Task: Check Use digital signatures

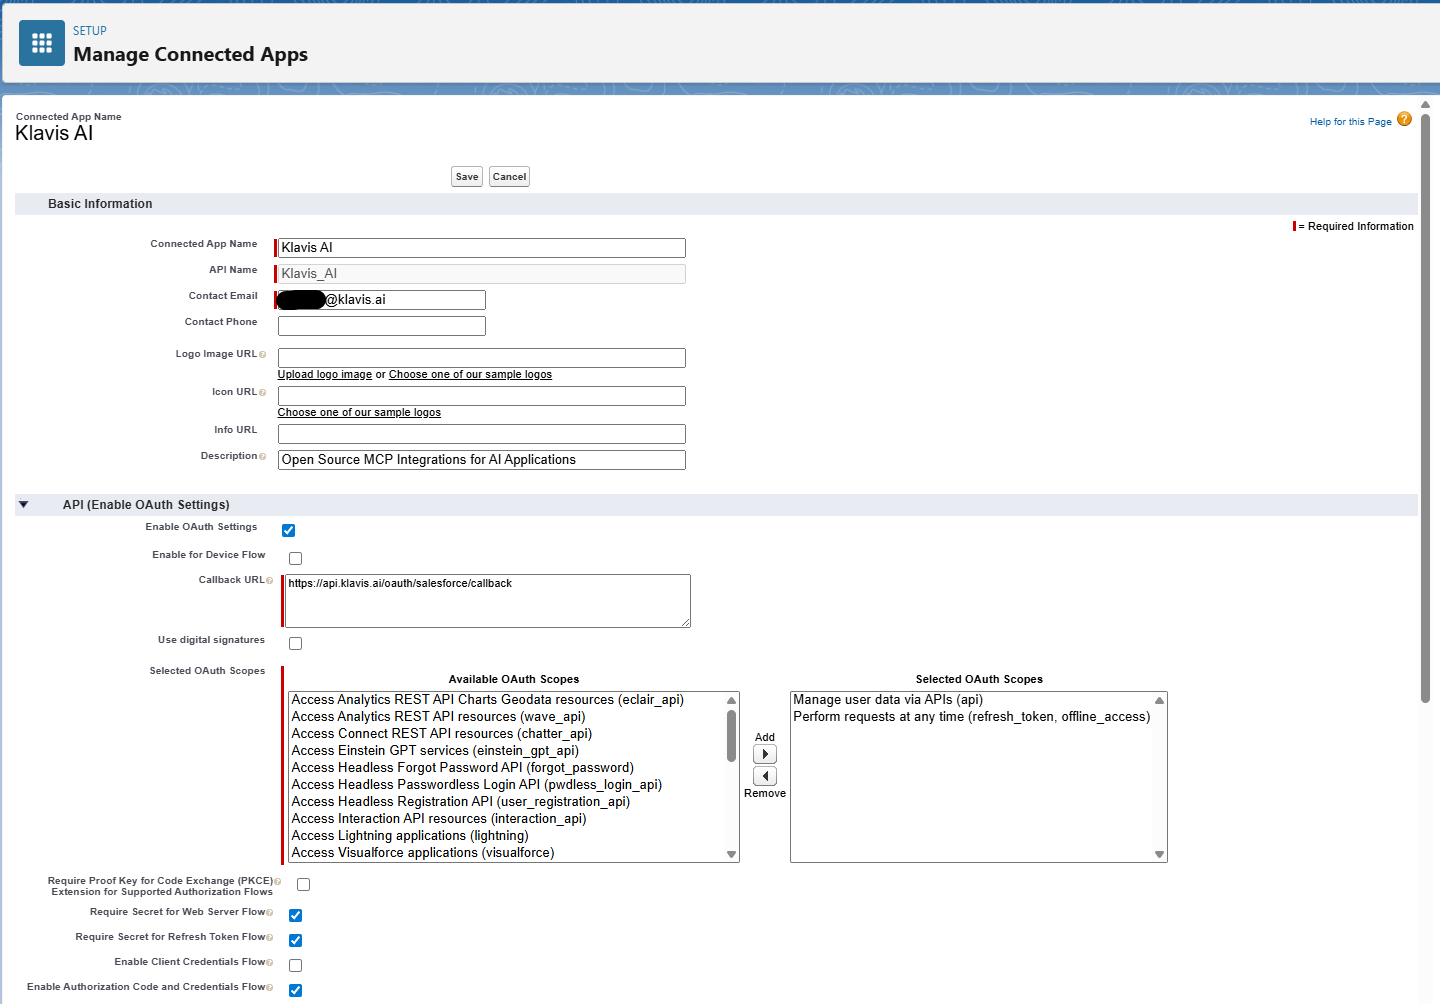Action: (x=295, y=643)
